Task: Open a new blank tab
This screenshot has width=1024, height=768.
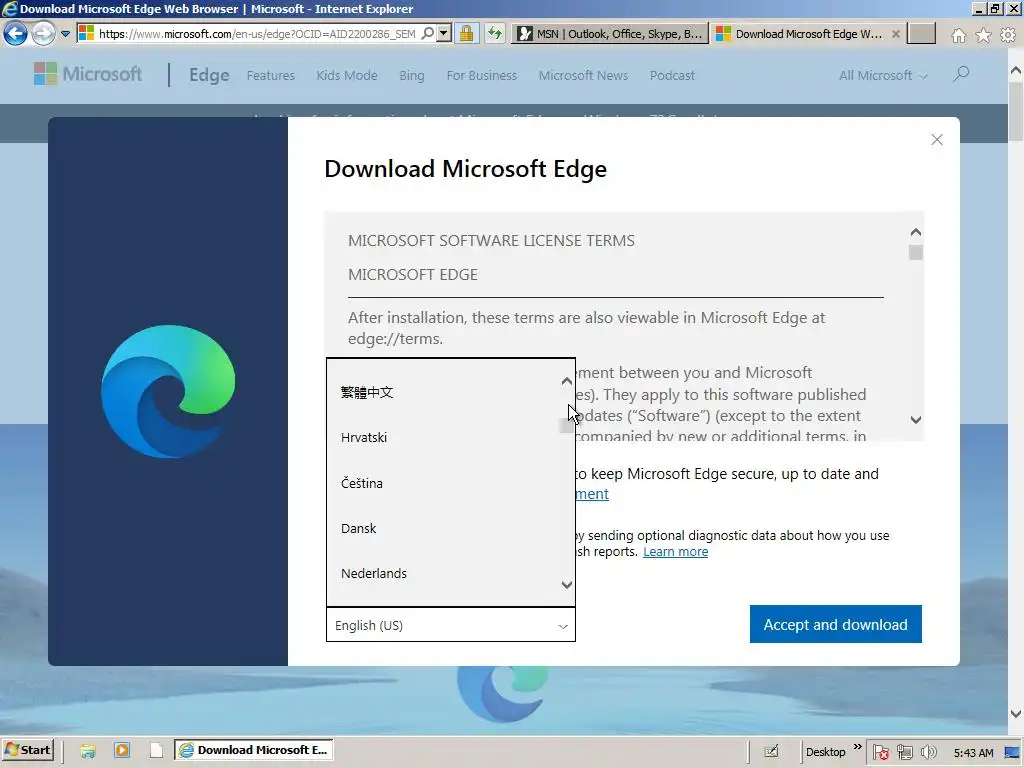Action: click(921, 34)
